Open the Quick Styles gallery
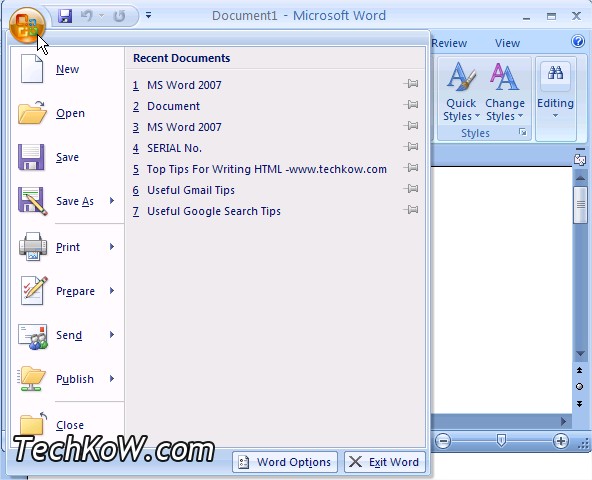Screen dimensions: 592x480 click(x=461, y=91)
